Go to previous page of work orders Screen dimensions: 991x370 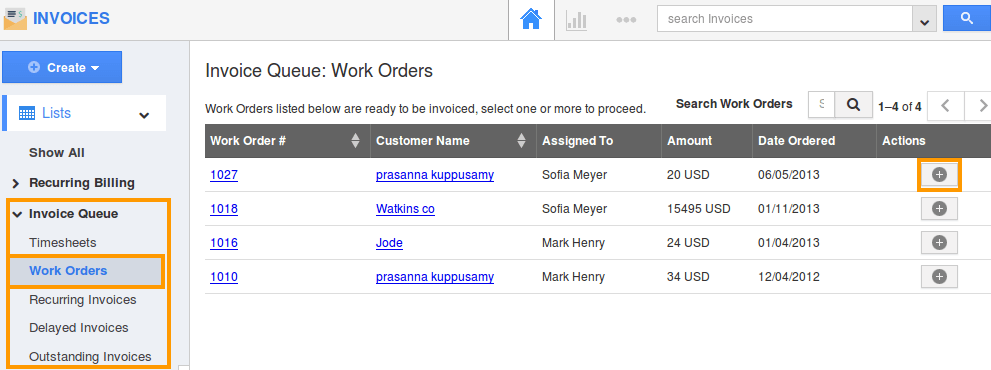[945, 106]
